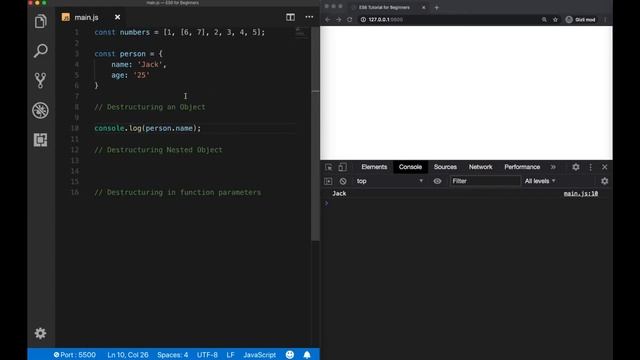Close the DevTools panel
Viewport: 640px width, 360px height.
(x=604, y=167)
